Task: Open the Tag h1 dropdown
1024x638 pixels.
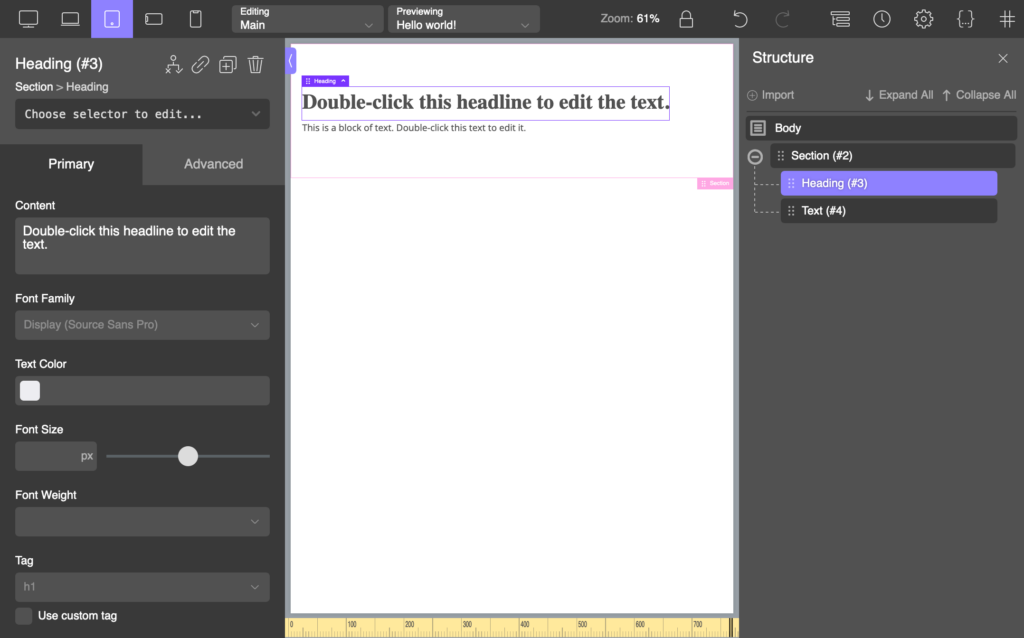Action: 142,586
